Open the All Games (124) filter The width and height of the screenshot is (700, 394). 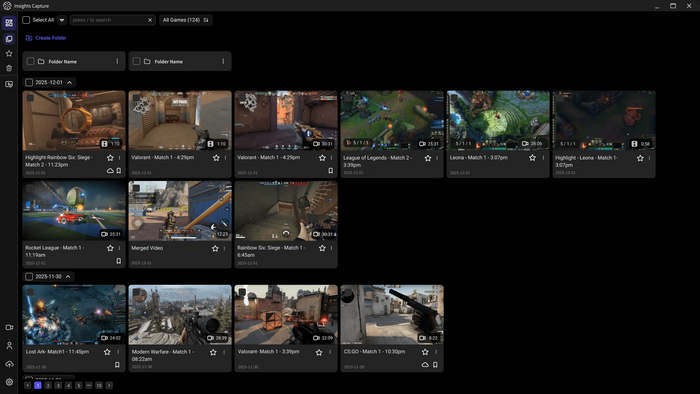coord(186,20)
